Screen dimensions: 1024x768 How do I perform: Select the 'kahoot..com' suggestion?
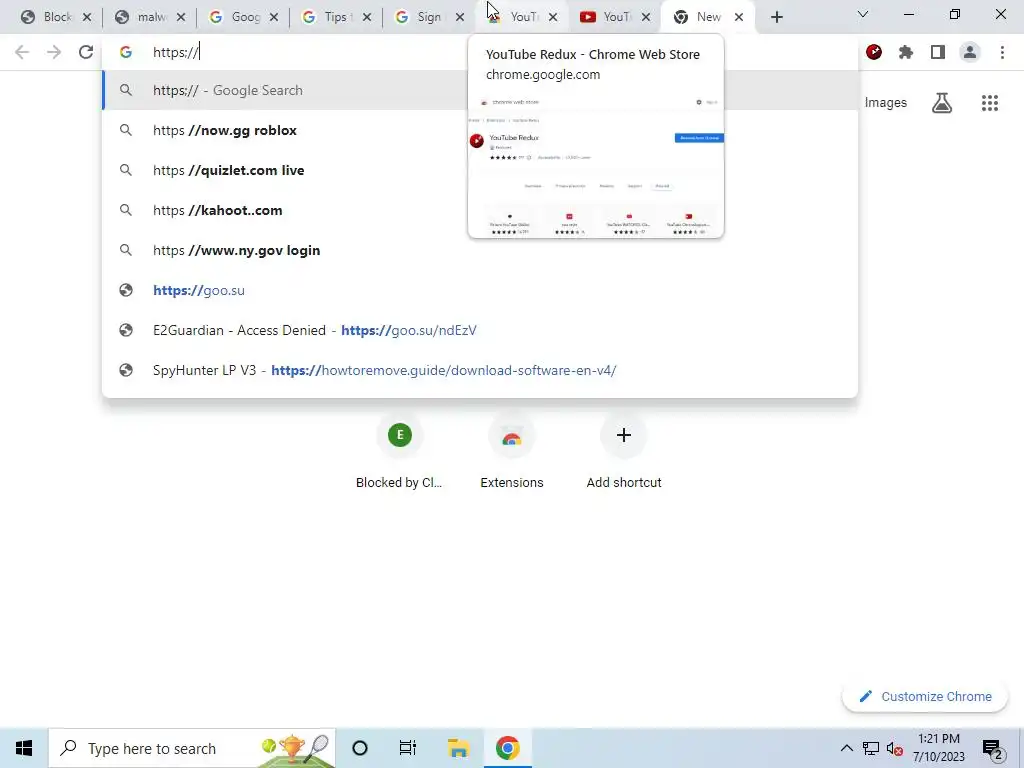click(x=480, y=210)
